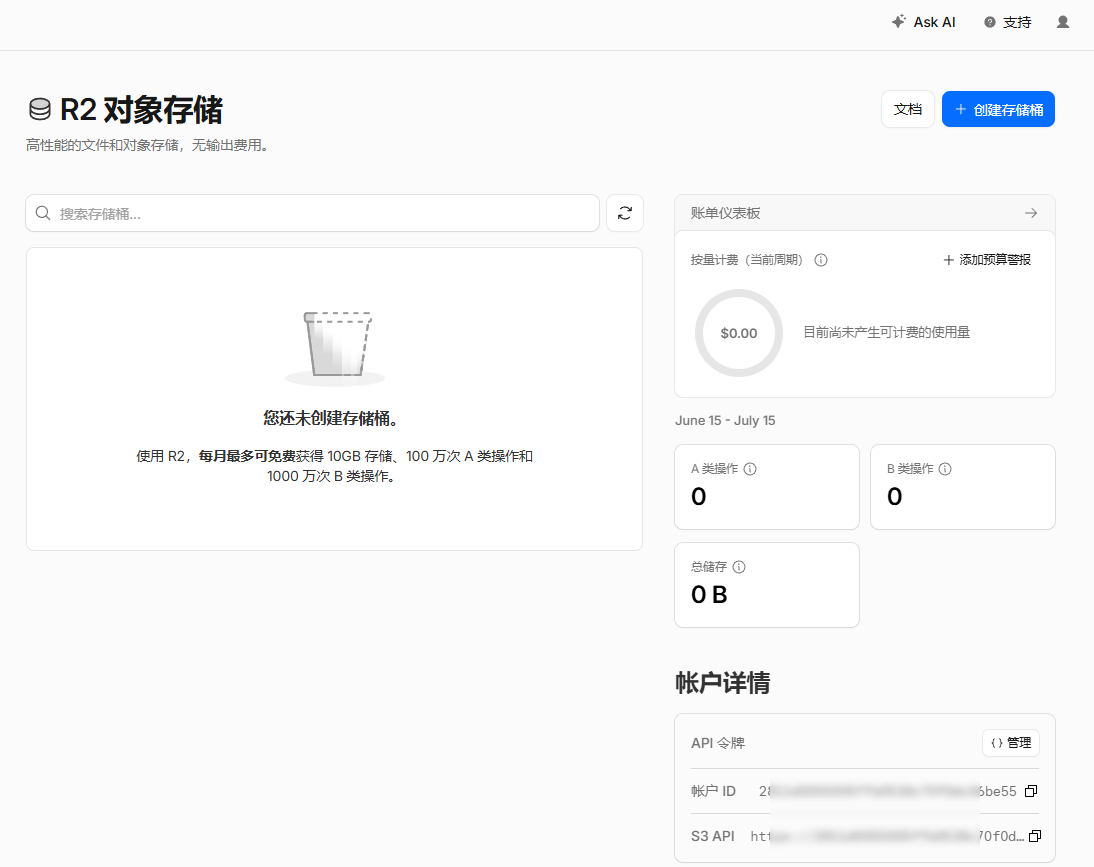This screenshot has width=1094, height=867.
Task: Show info for 按量计费 current period
Action: (x=821, y=260)
